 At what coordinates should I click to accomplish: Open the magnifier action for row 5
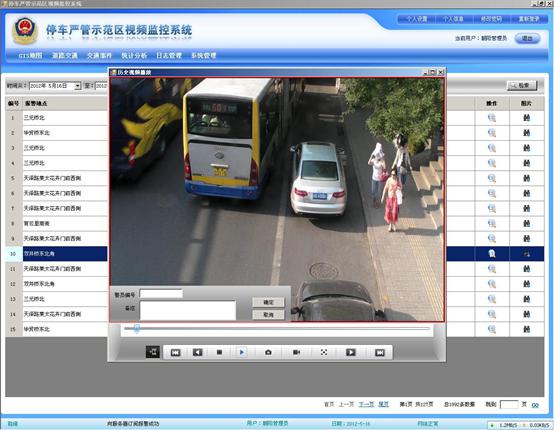(492, 178)
